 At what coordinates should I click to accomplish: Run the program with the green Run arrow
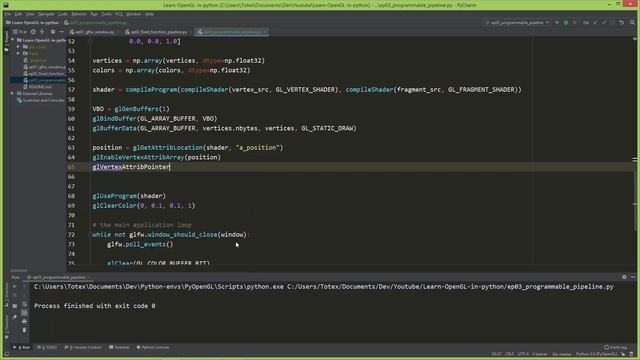[557, 23]
